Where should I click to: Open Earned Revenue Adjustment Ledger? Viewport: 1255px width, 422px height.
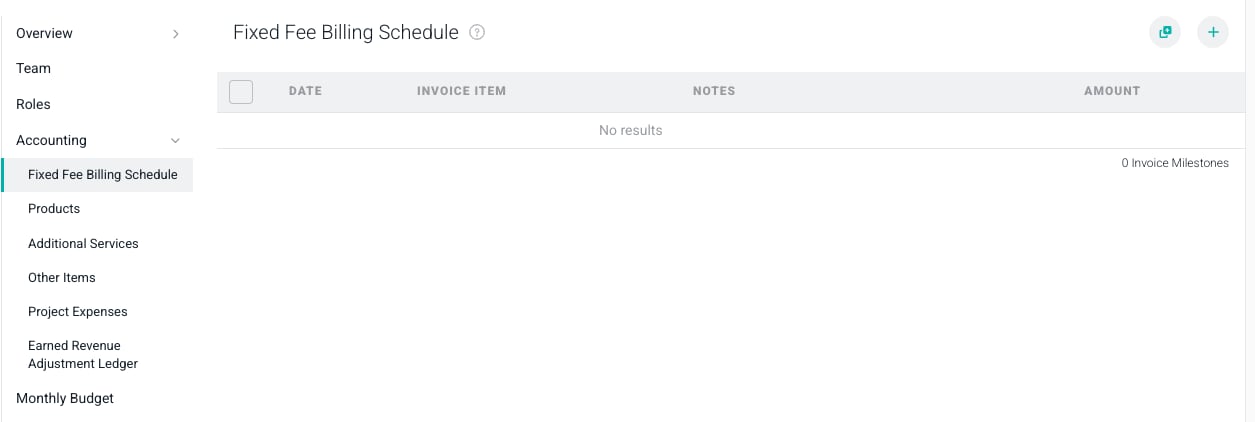click(83, 355)
